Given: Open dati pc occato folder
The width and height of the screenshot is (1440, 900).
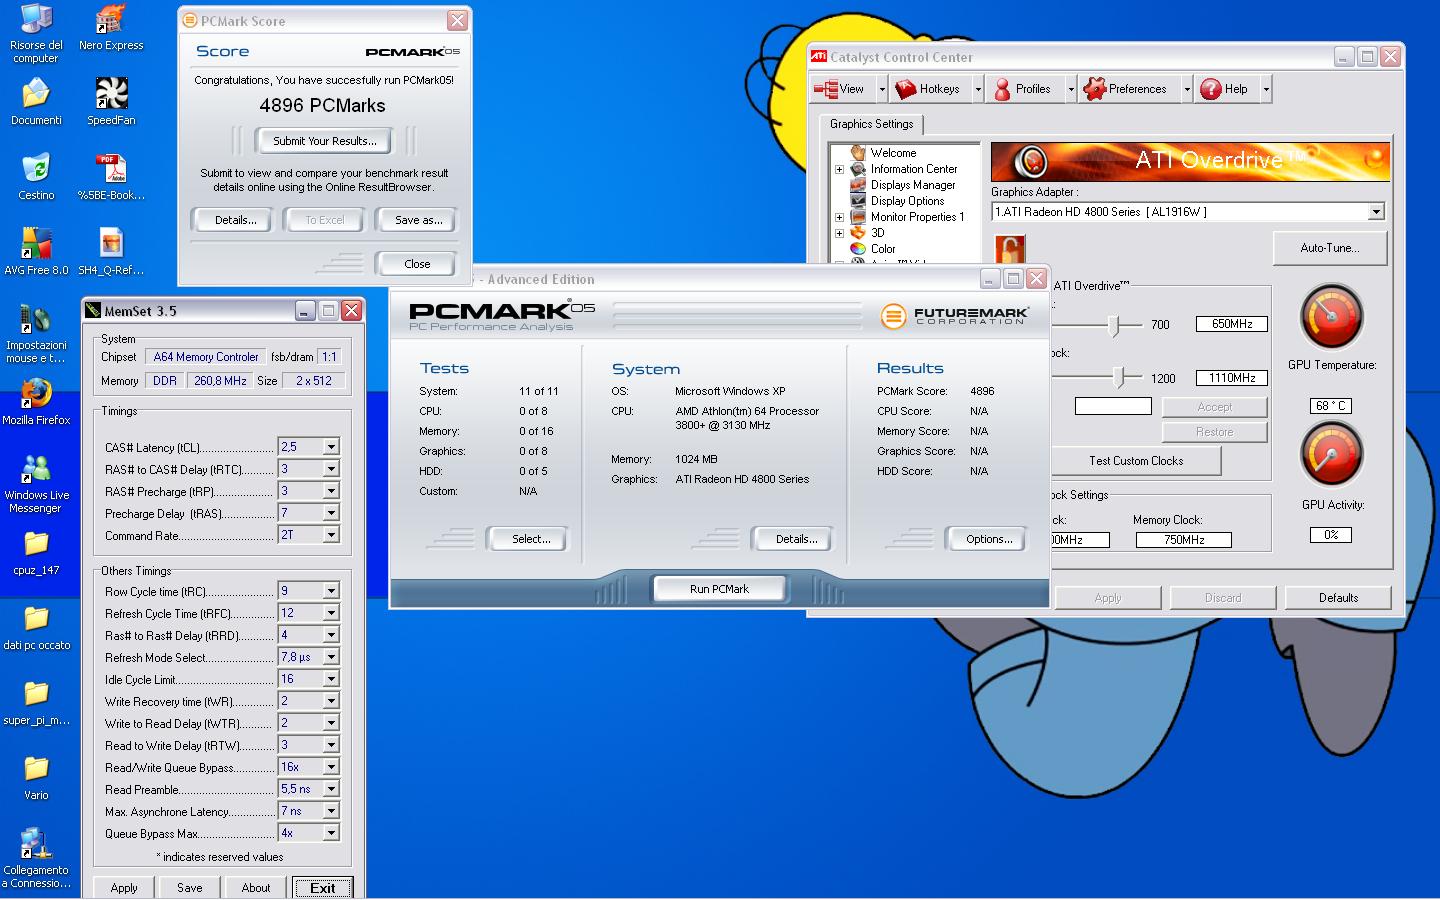Looking at the screenshot, I should [36, 627].
